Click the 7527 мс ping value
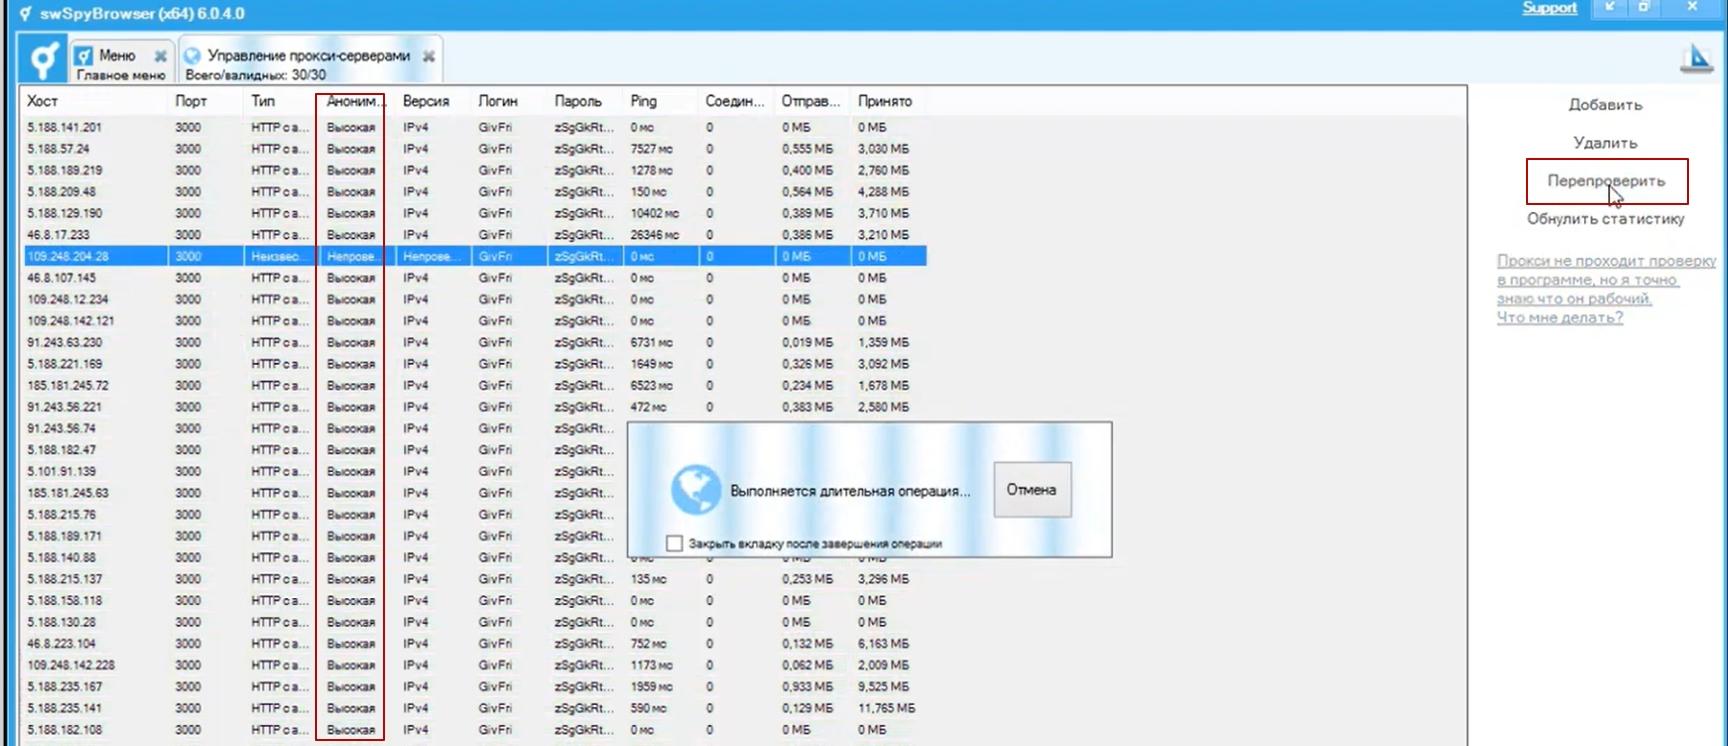 (x=651, y=149)
